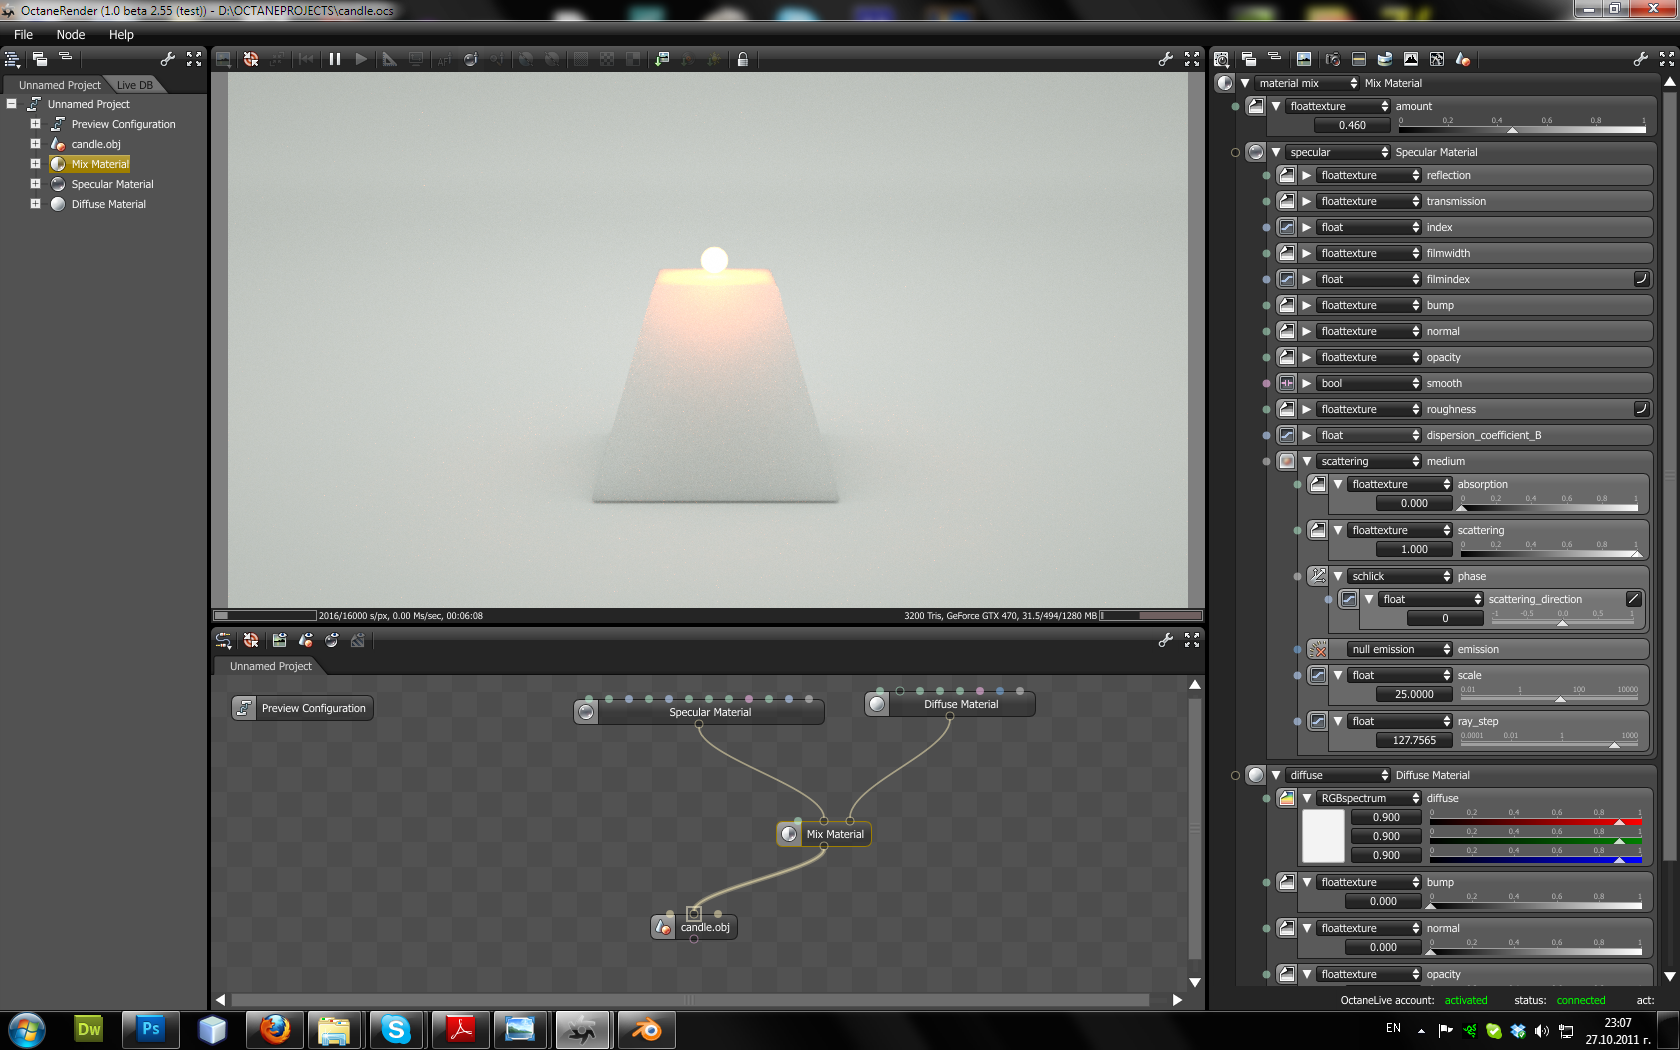The image size is (1680, 1050).
Task: Click the camera icon in node inspector toolbar
Action: [x=1332, y=60]
